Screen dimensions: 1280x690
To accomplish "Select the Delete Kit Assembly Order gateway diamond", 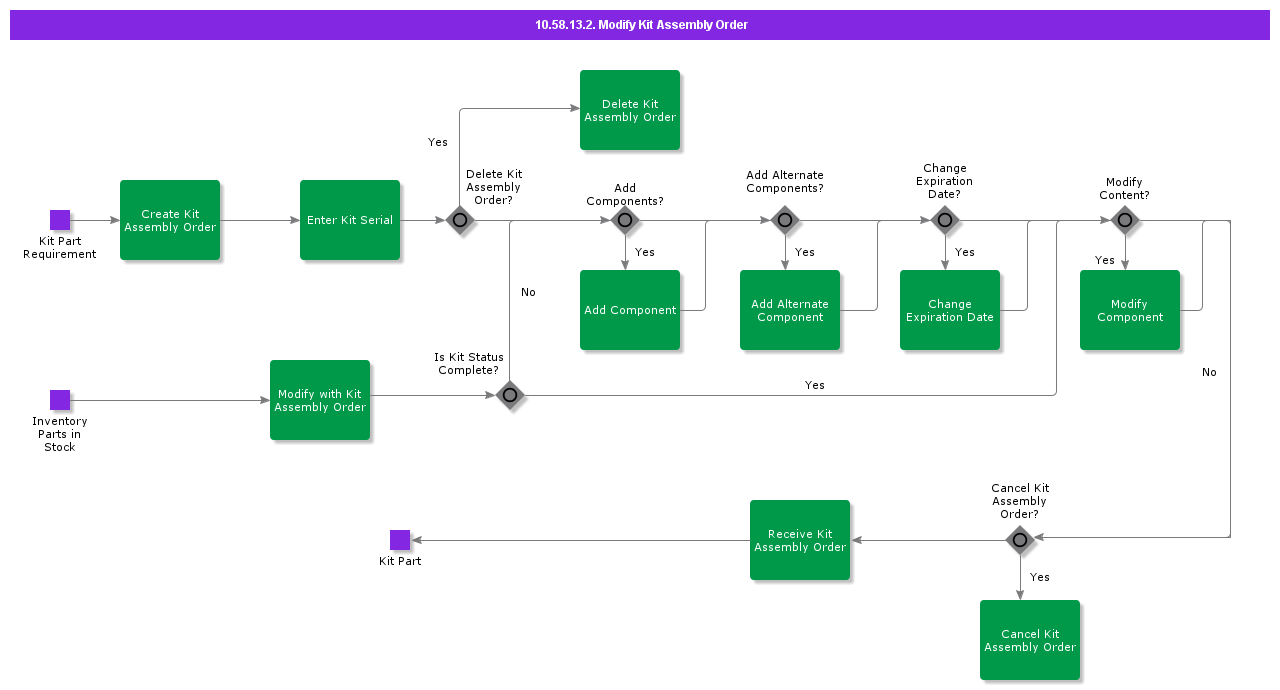I will (460, 220).
